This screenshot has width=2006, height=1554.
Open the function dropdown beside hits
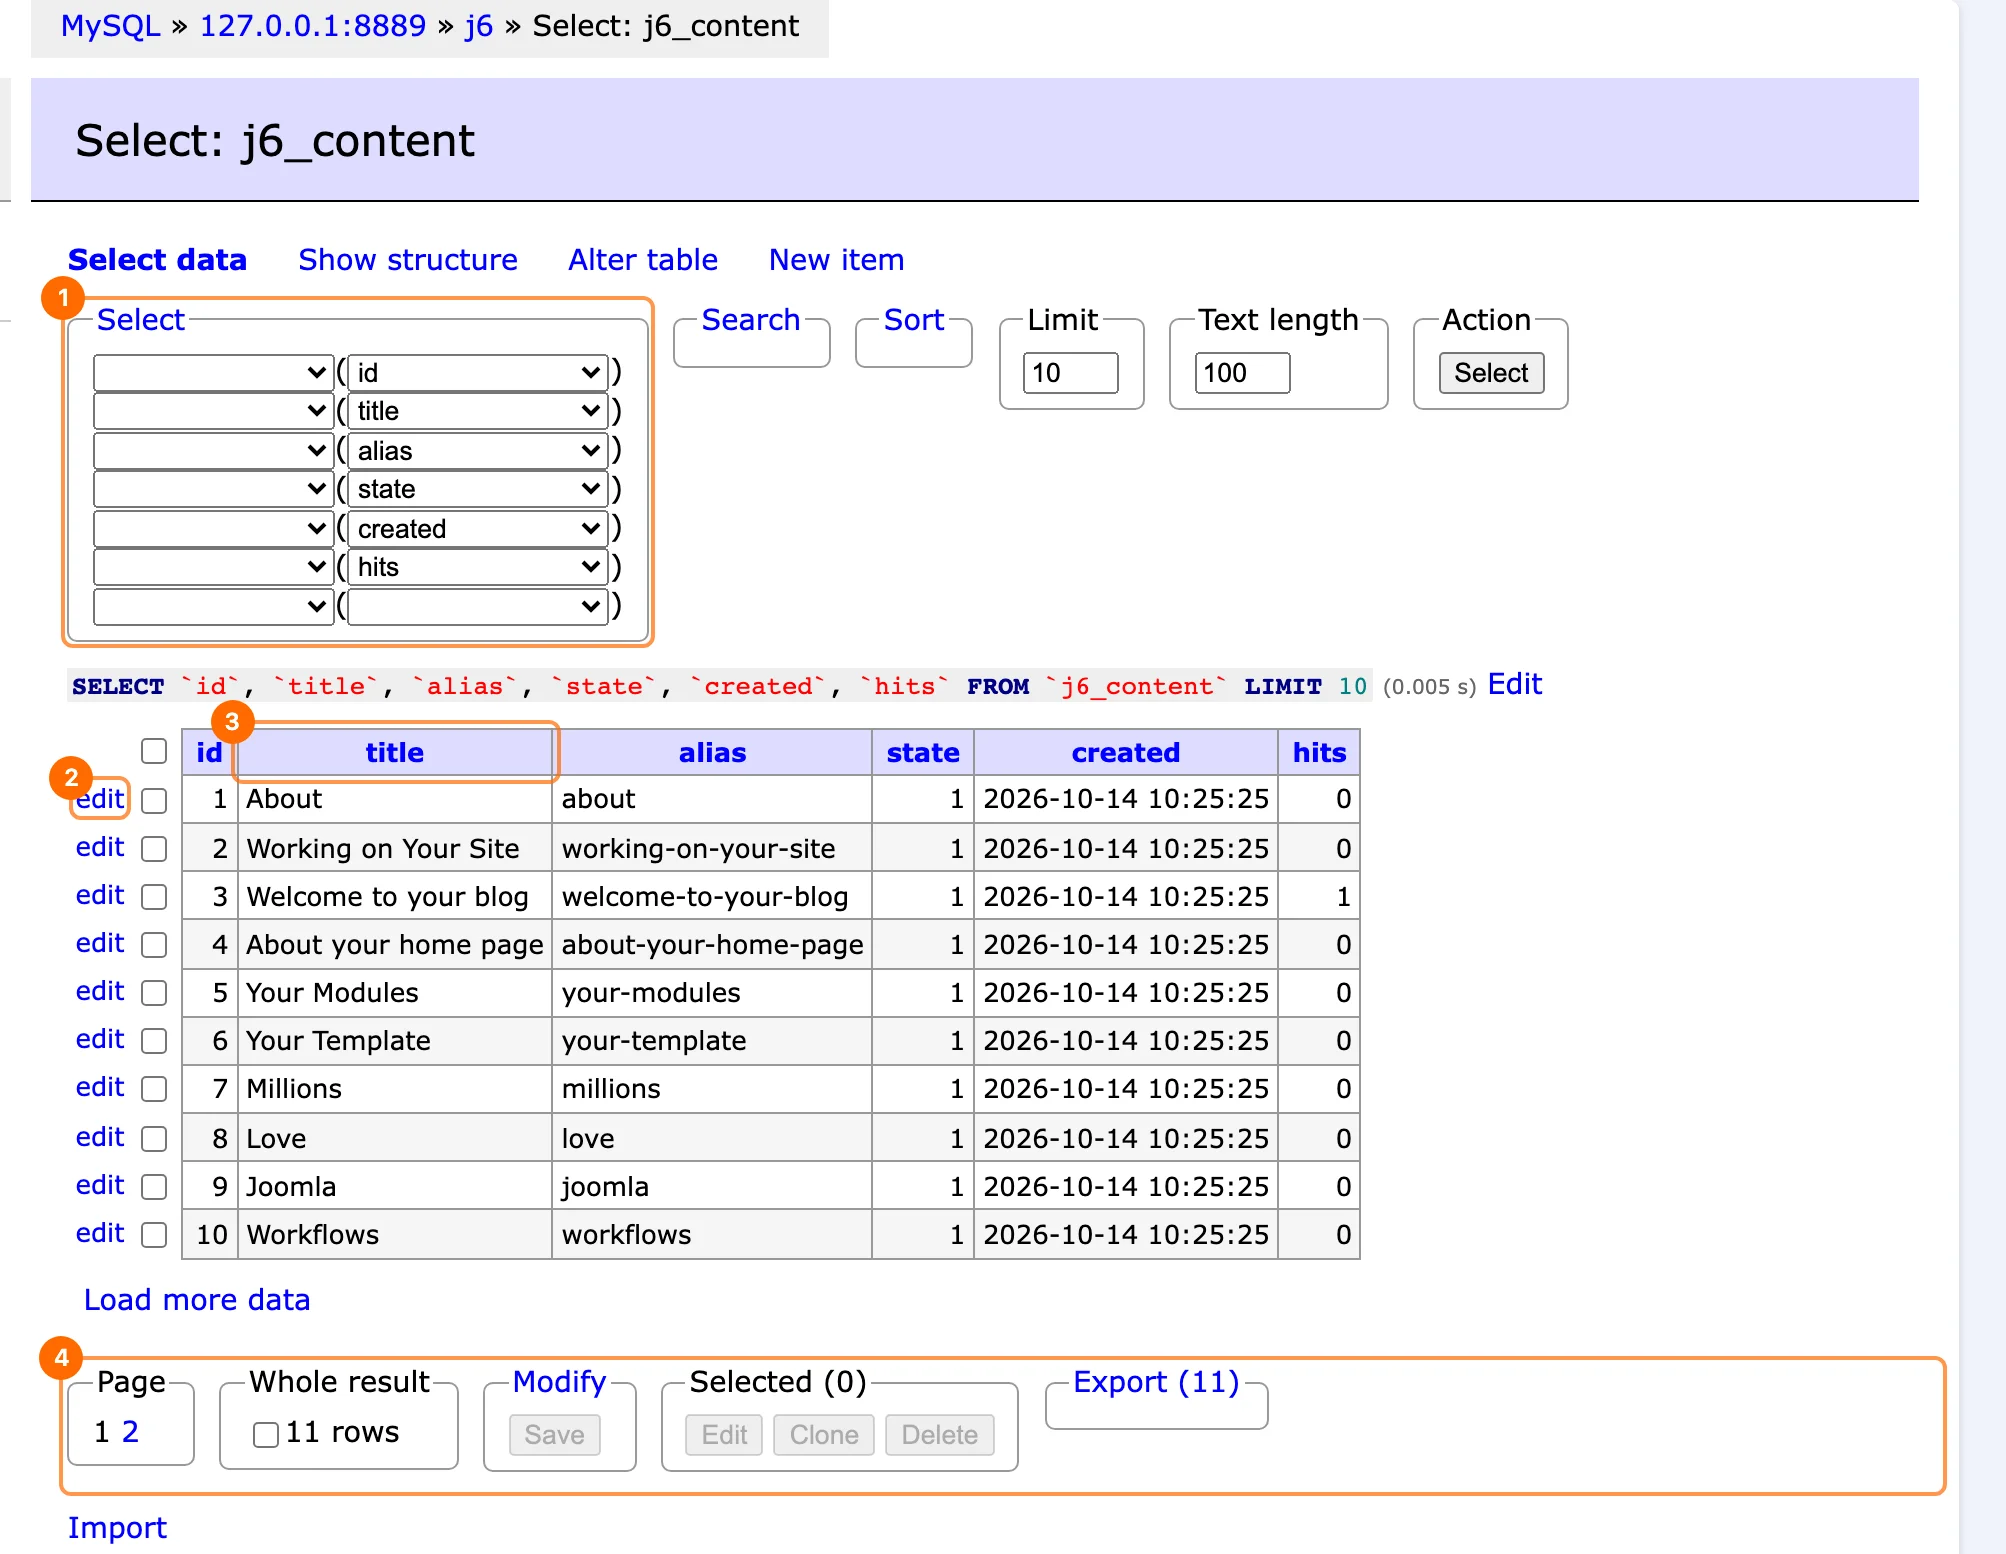pos(213,567)
